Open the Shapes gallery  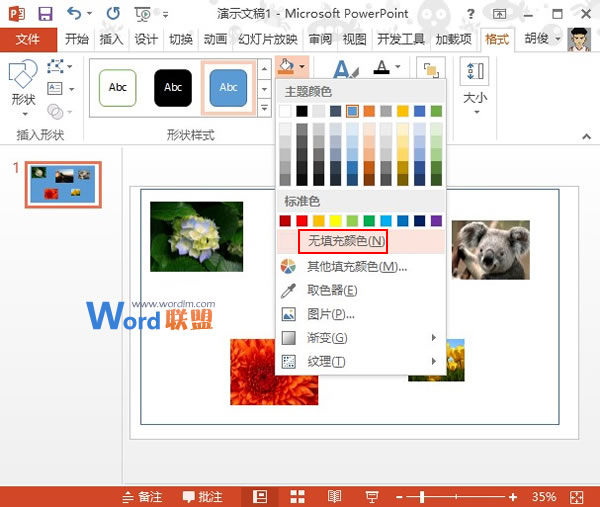(x=23, y=88)
